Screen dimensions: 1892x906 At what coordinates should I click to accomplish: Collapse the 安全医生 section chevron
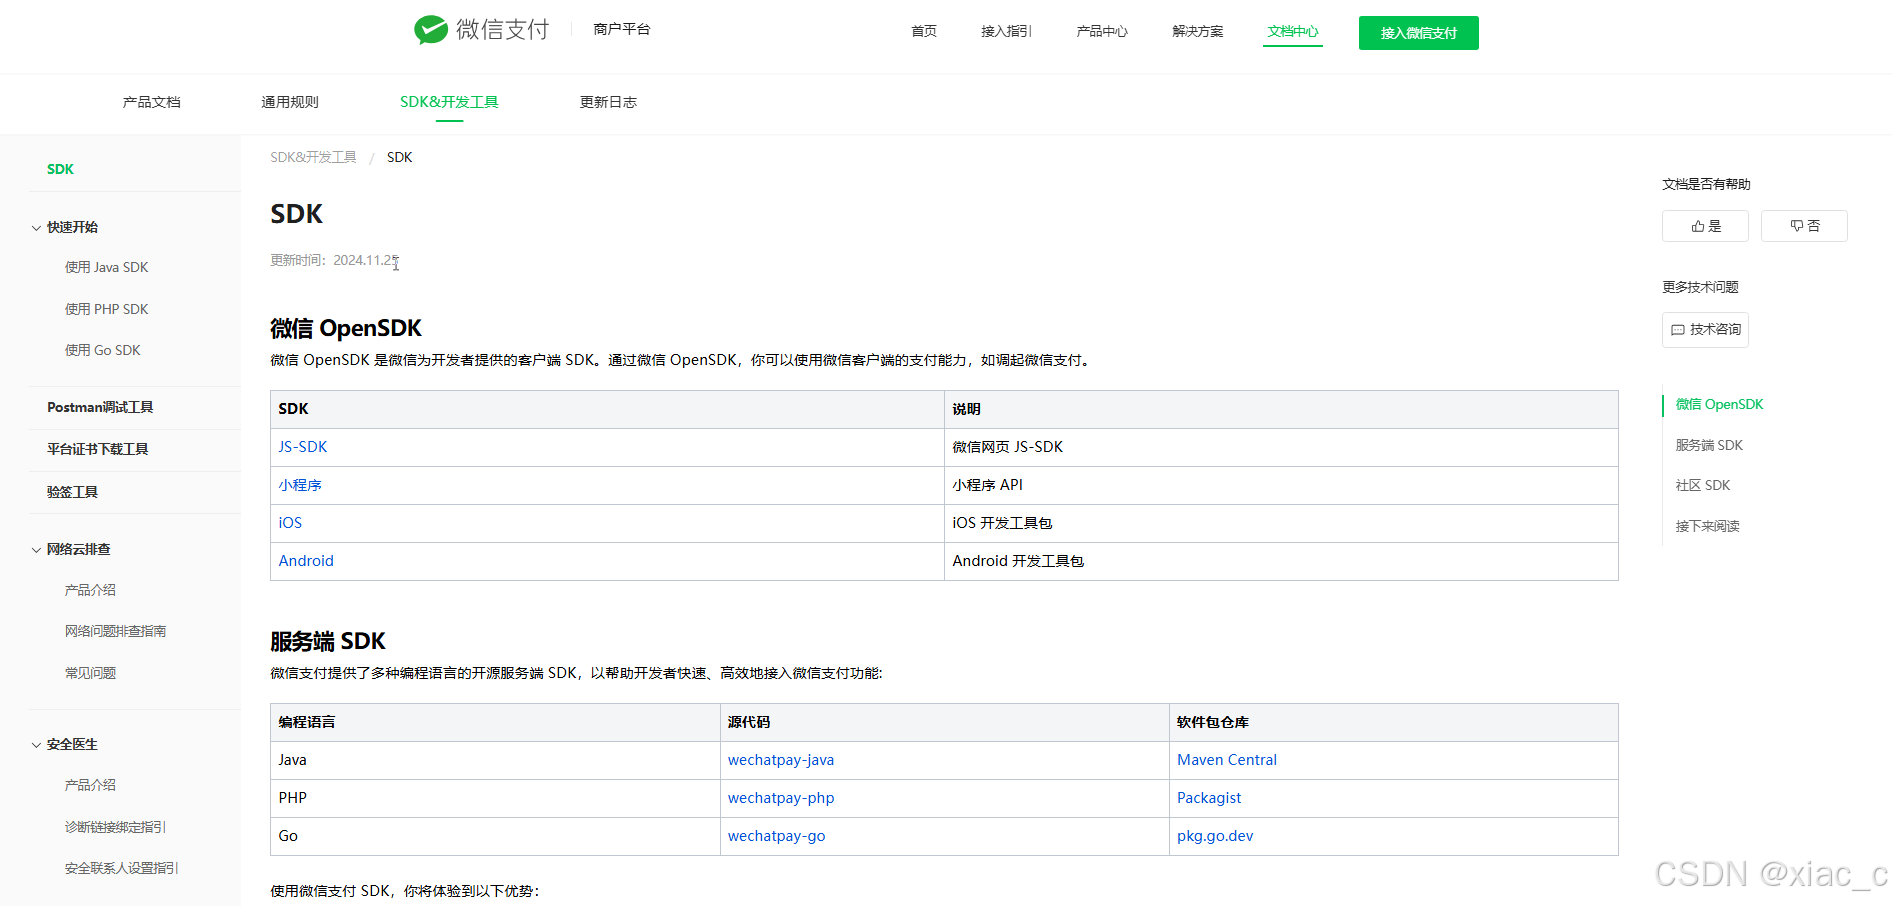pyautogui.click(x=36, y=745)
